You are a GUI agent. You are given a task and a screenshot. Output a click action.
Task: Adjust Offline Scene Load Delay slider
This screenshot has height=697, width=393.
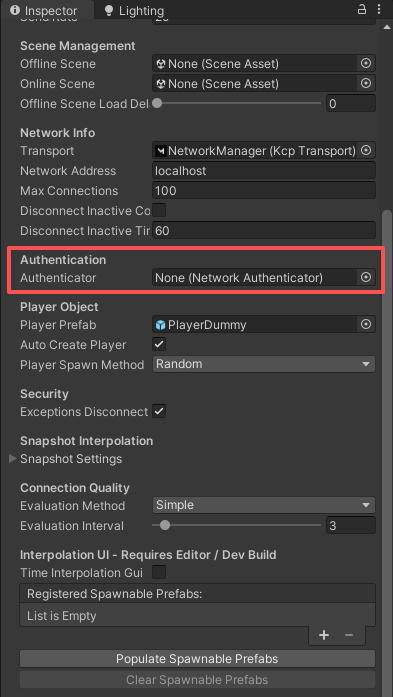pos(237,103)
